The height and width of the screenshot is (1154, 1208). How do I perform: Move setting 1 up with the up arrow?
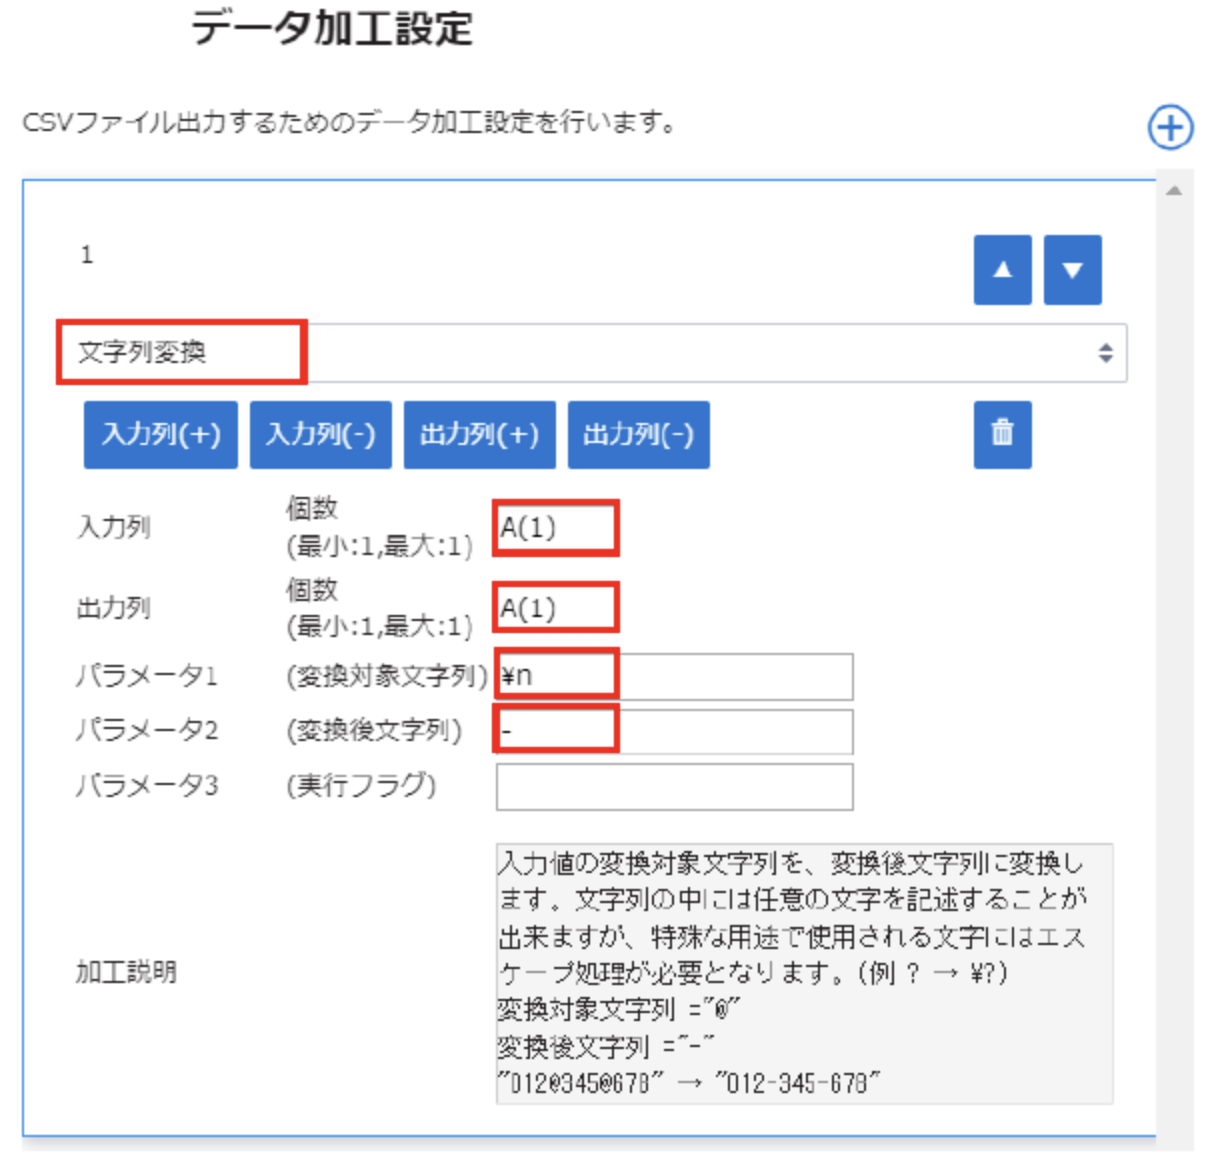1002,270
